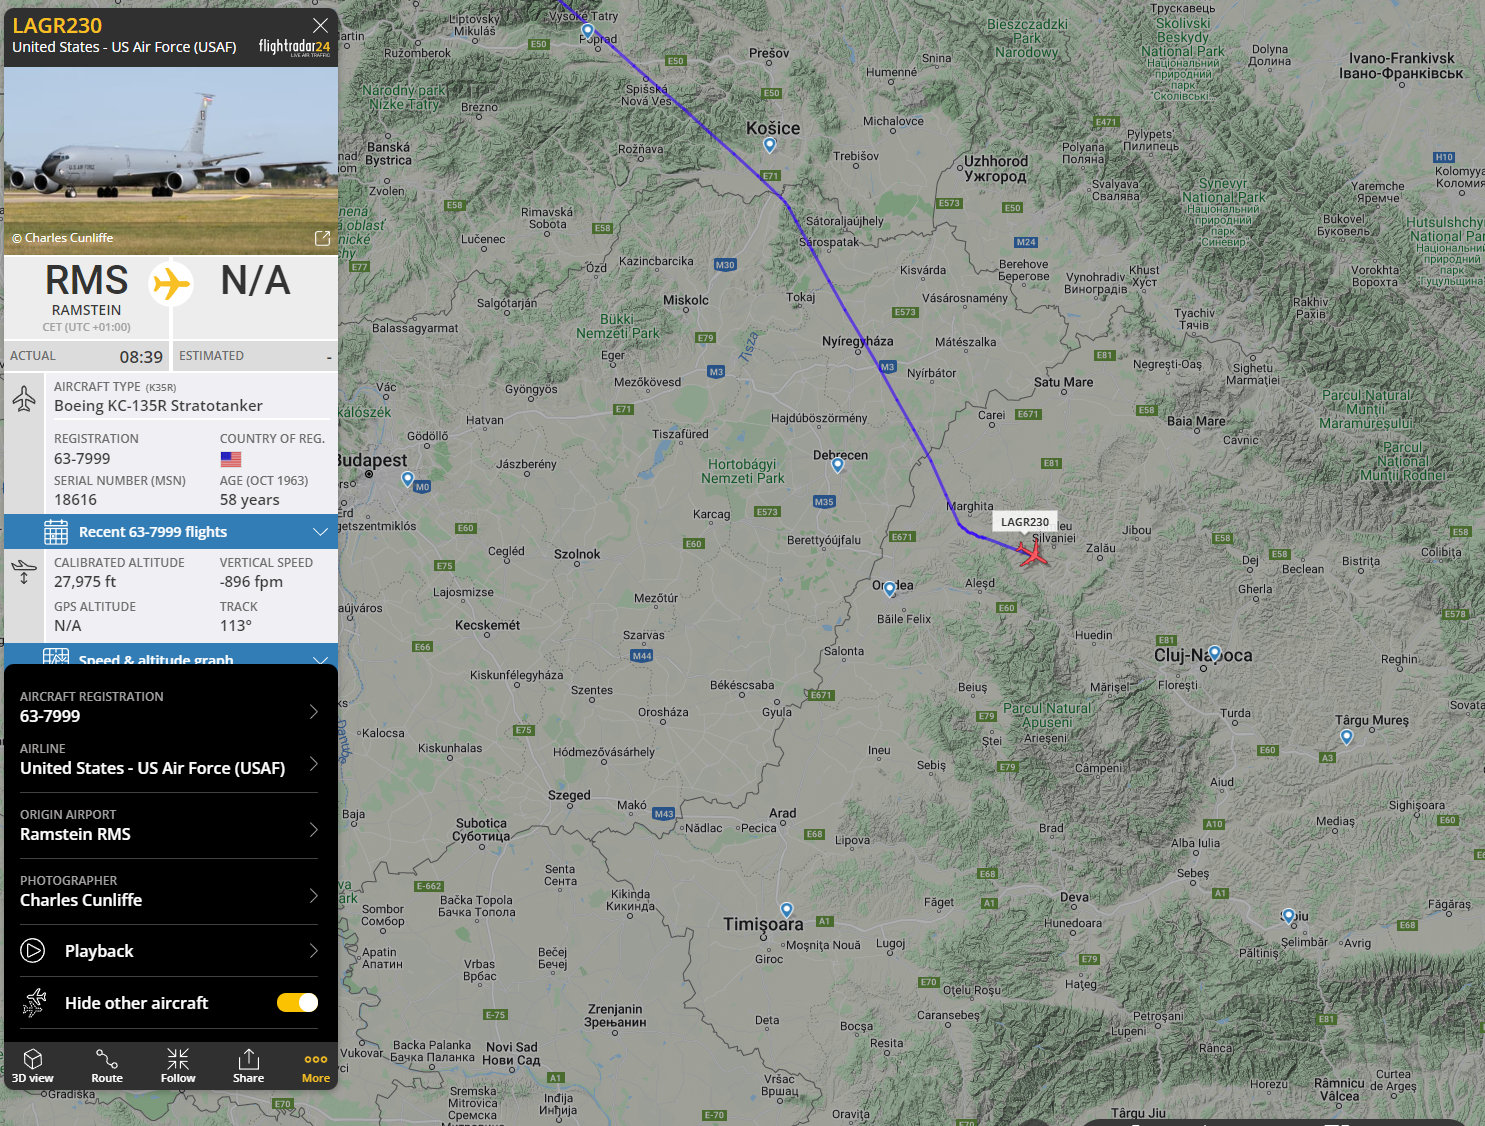Click the KC-135 aircraft photo thumbnail
This screenshot has width=1485, height=1126.
coord(171,160)
